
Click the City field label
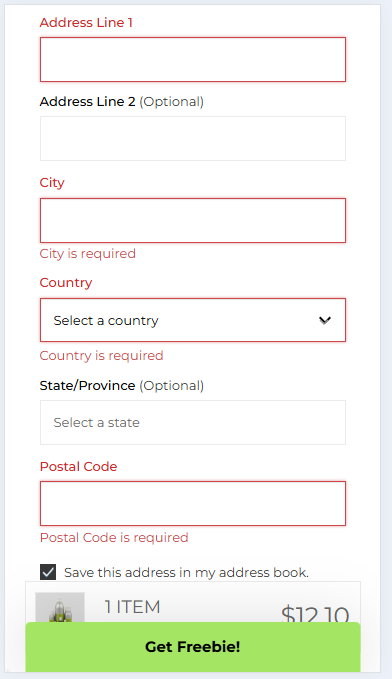52,183
